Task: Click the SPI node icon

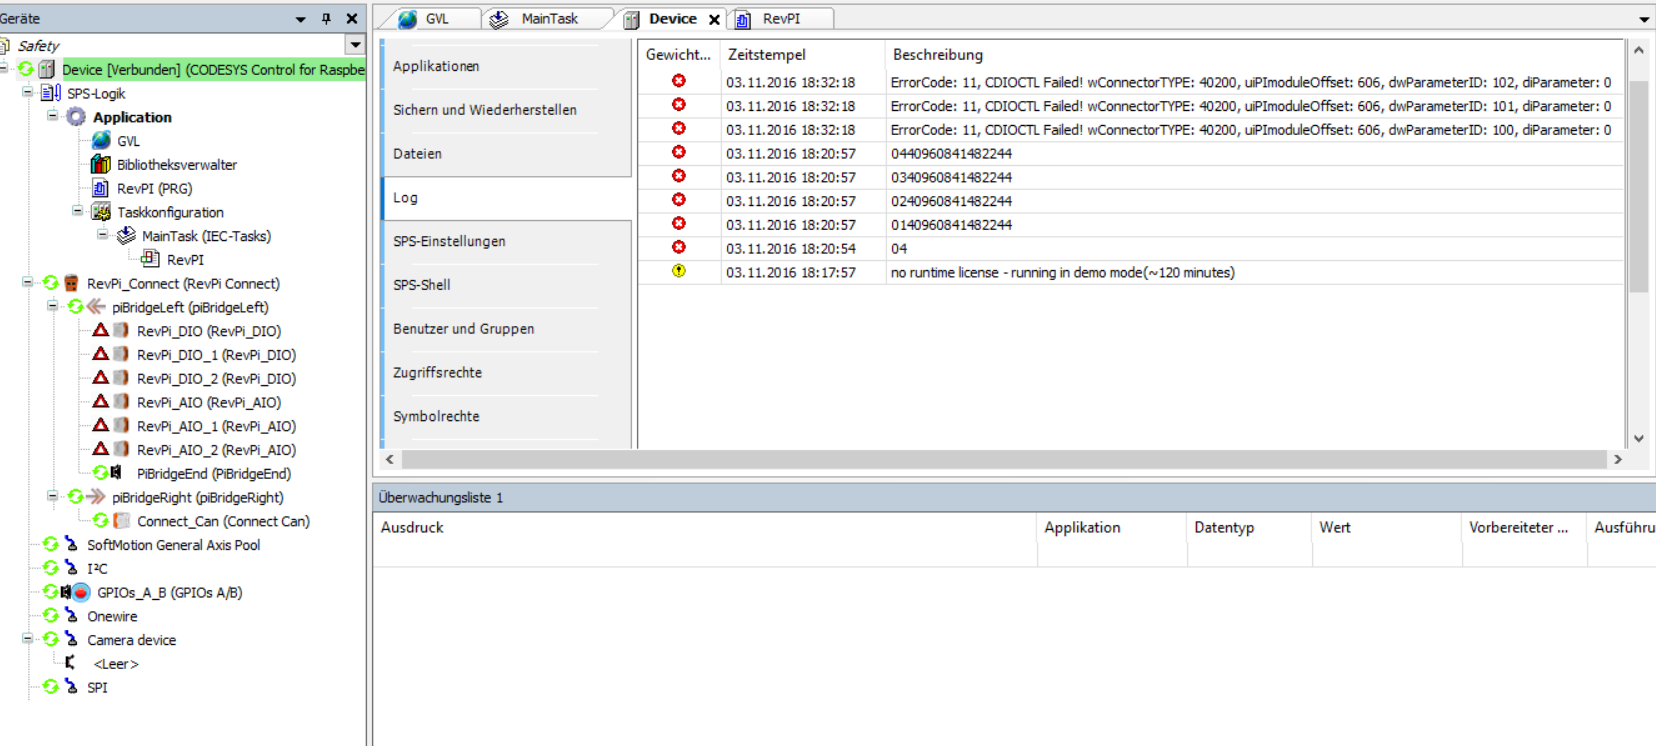Action: (x=71, y=687)
